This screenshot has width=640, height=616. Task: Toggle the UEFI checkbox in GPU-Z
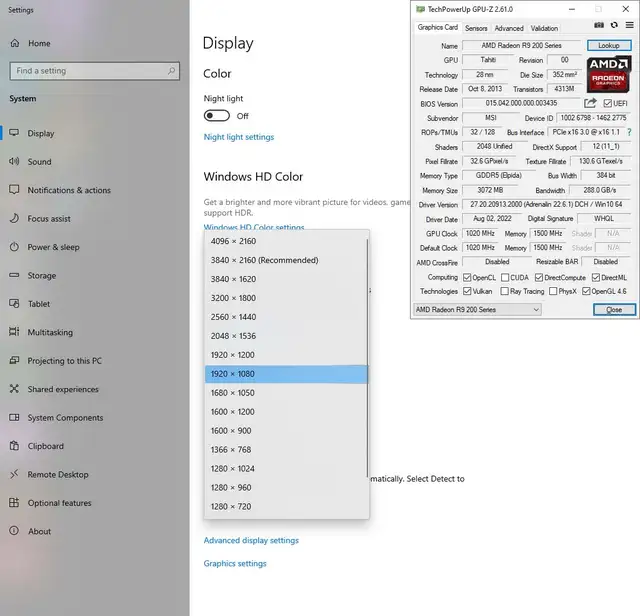click(x=607, y=103)
